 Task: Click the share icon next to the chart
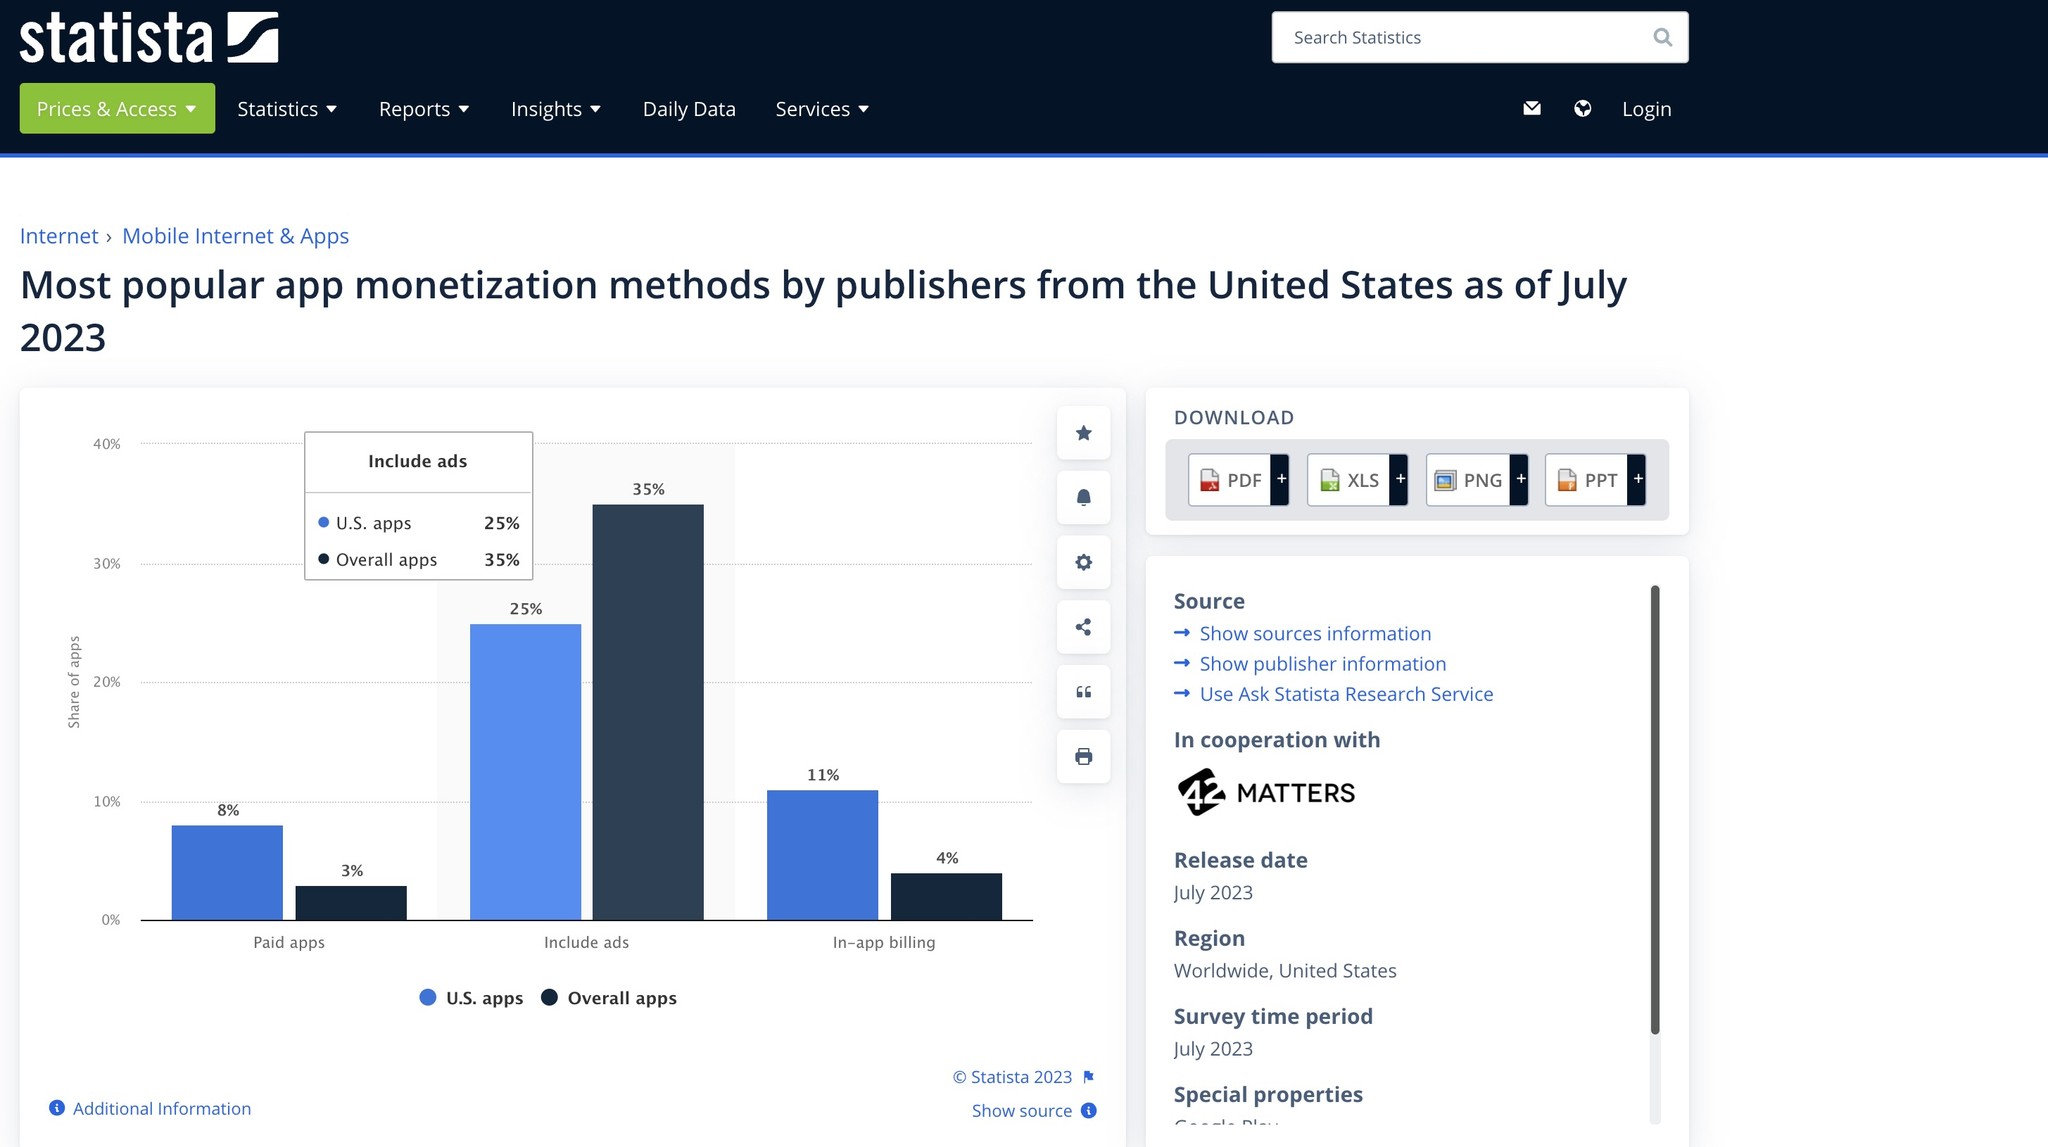pyautogui.click(x=1083, y=627)
